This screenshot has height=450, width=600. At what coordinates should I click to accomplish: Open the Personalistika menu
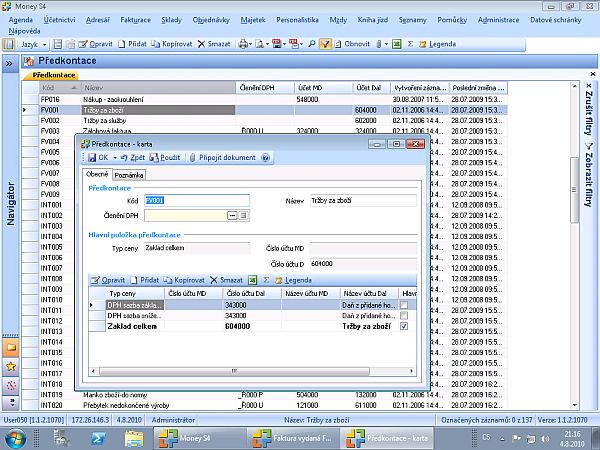pyautogui.click(x=297, y=20)
